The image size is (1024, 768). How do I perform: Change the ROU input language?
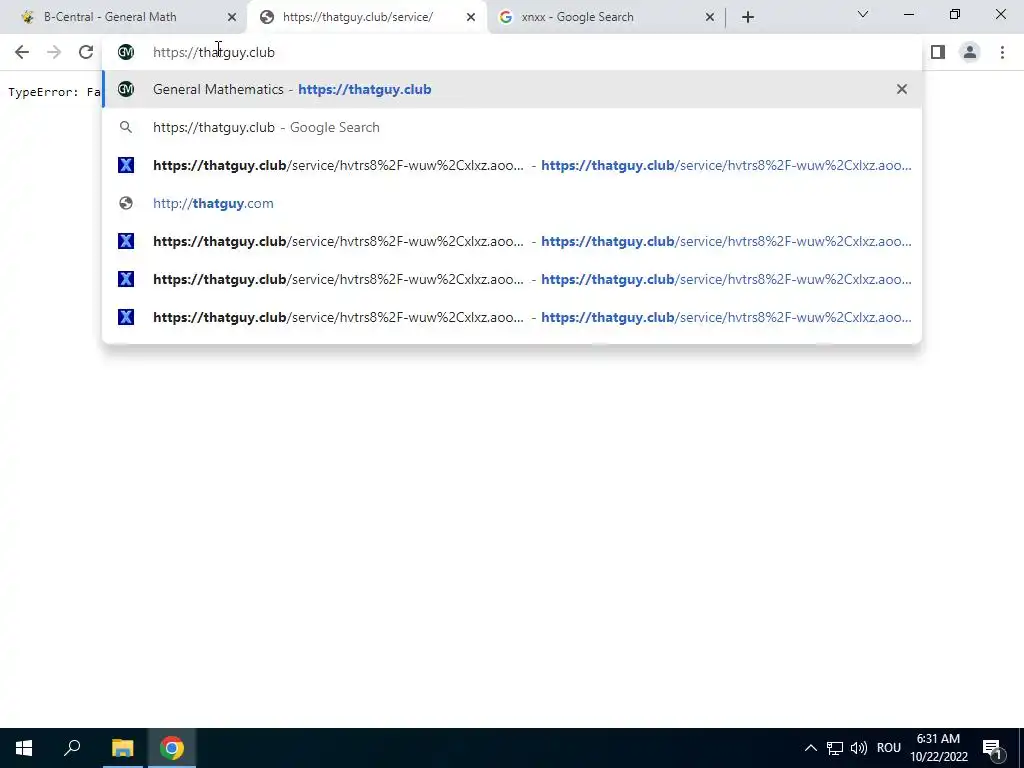tap(888, 748)
